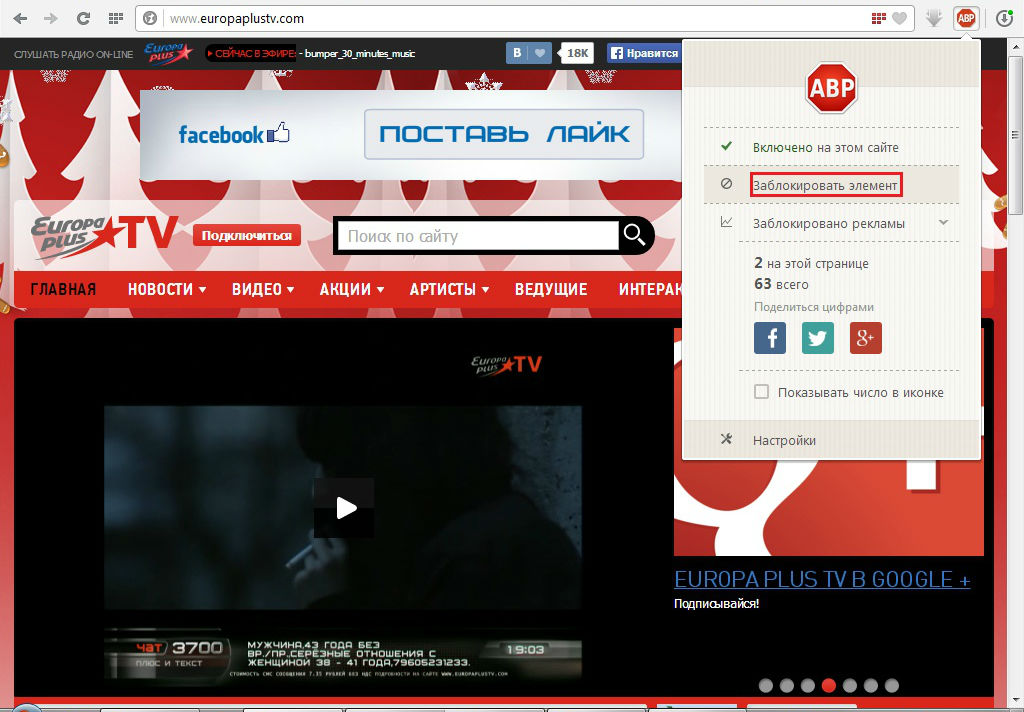Expand the НОВОСТИ dropdown menu

(x=166, y=289)
